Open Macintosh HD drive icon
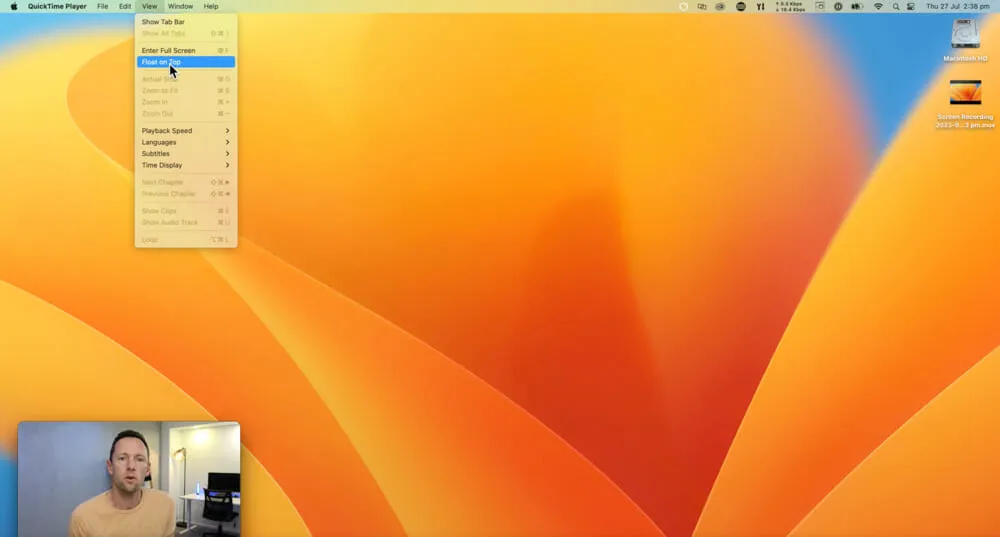Image resolution: width=1000 pixels, height=537 pixels. pos(965,35)
